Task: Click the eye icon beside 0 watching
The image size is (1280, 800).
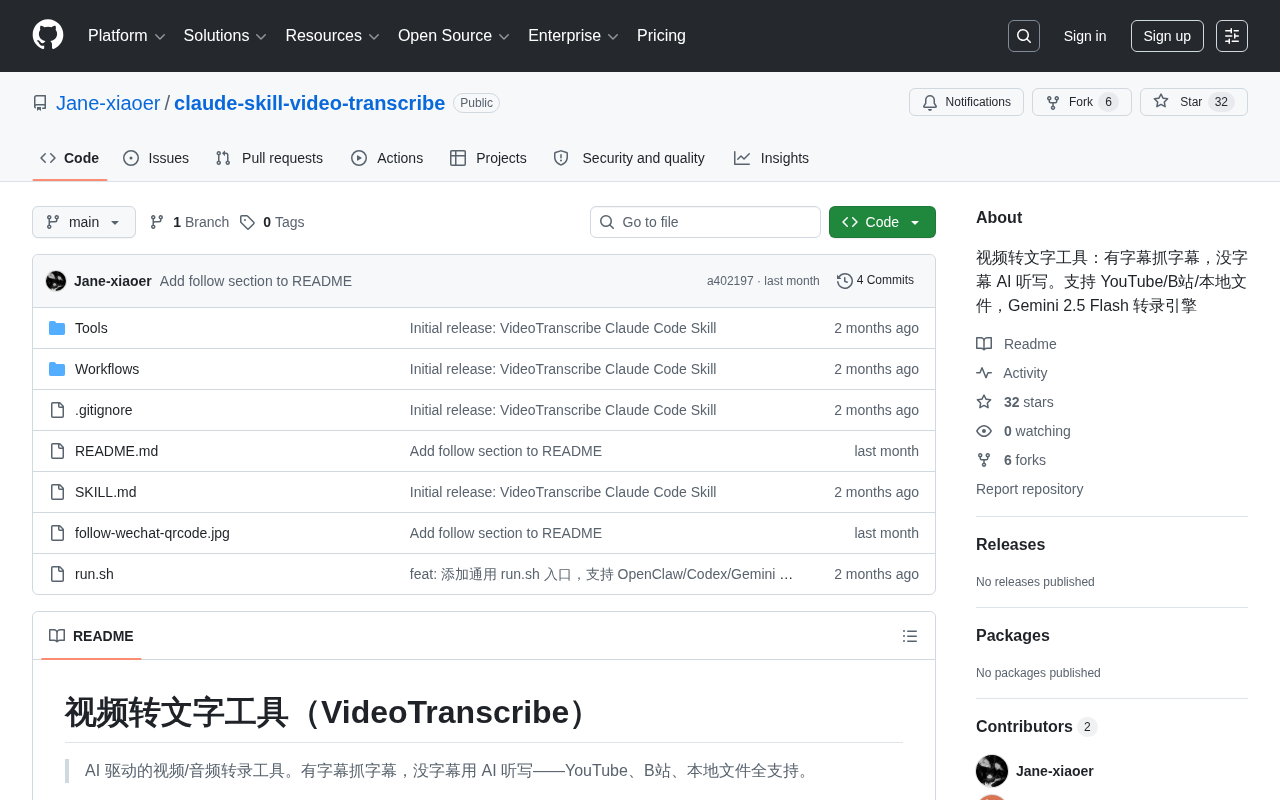Action: (984, 431)
